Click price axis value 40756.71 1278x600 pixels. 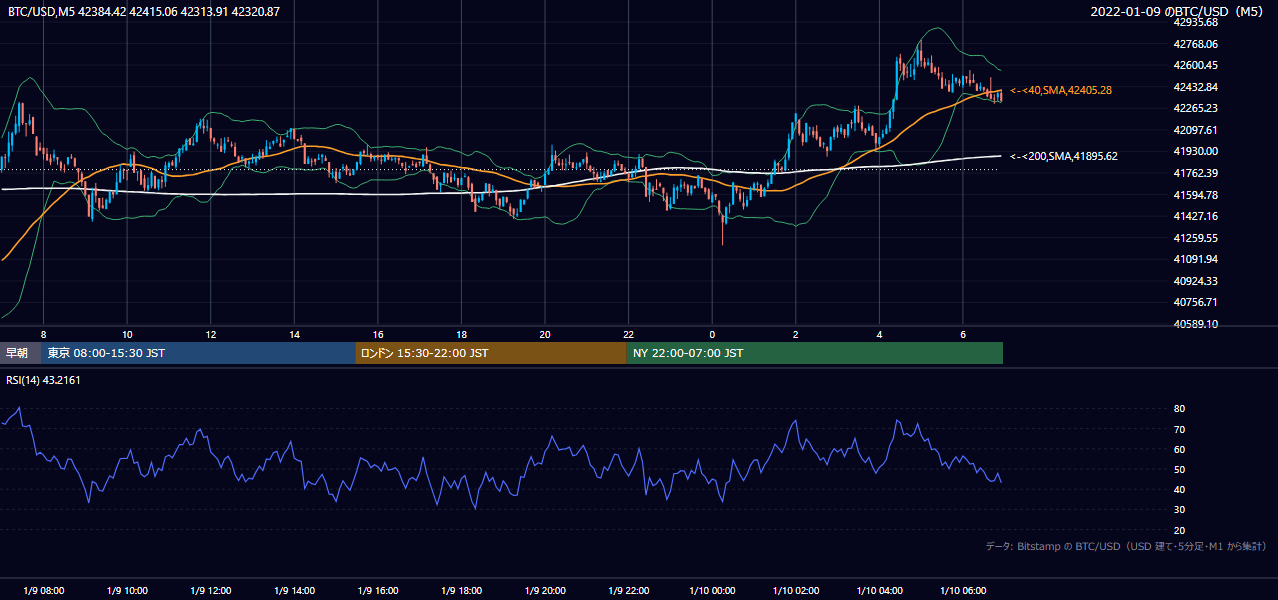1195,302
